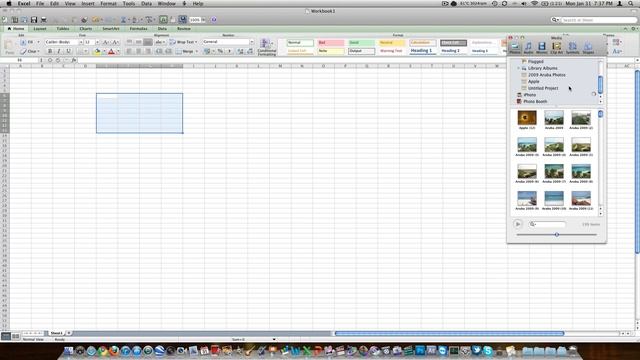
Task: Apply italic formatting
Action: click(59, 51)
